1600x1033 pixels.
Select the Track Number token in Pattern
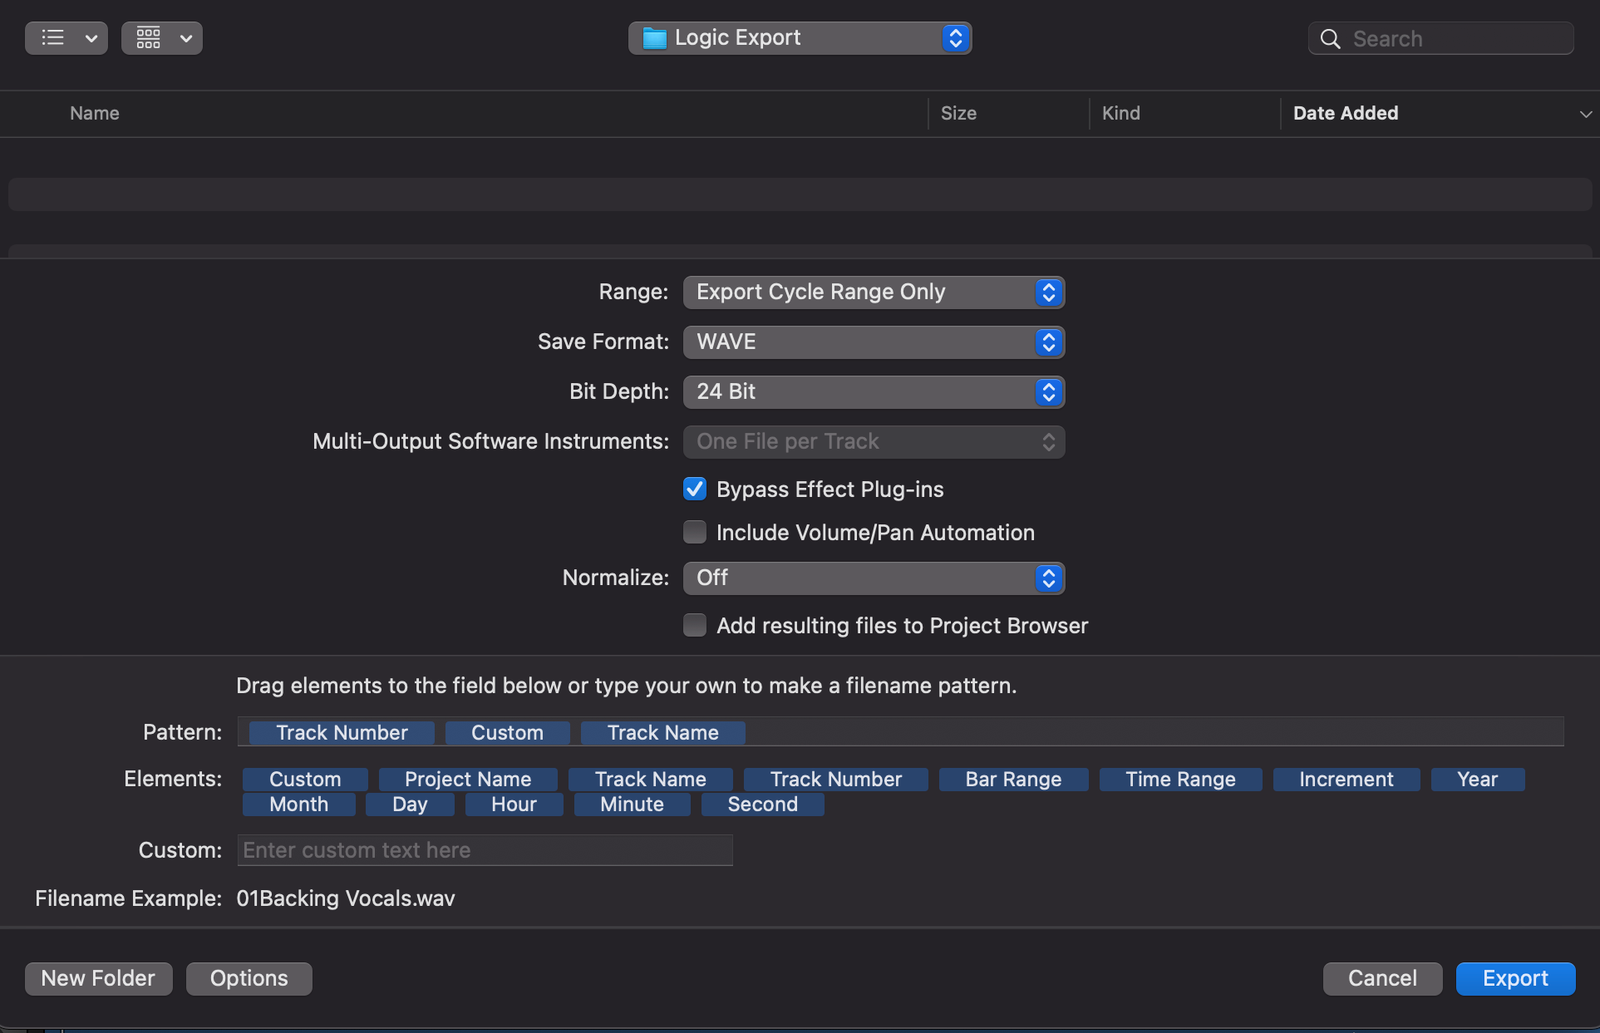pos(342,733)
